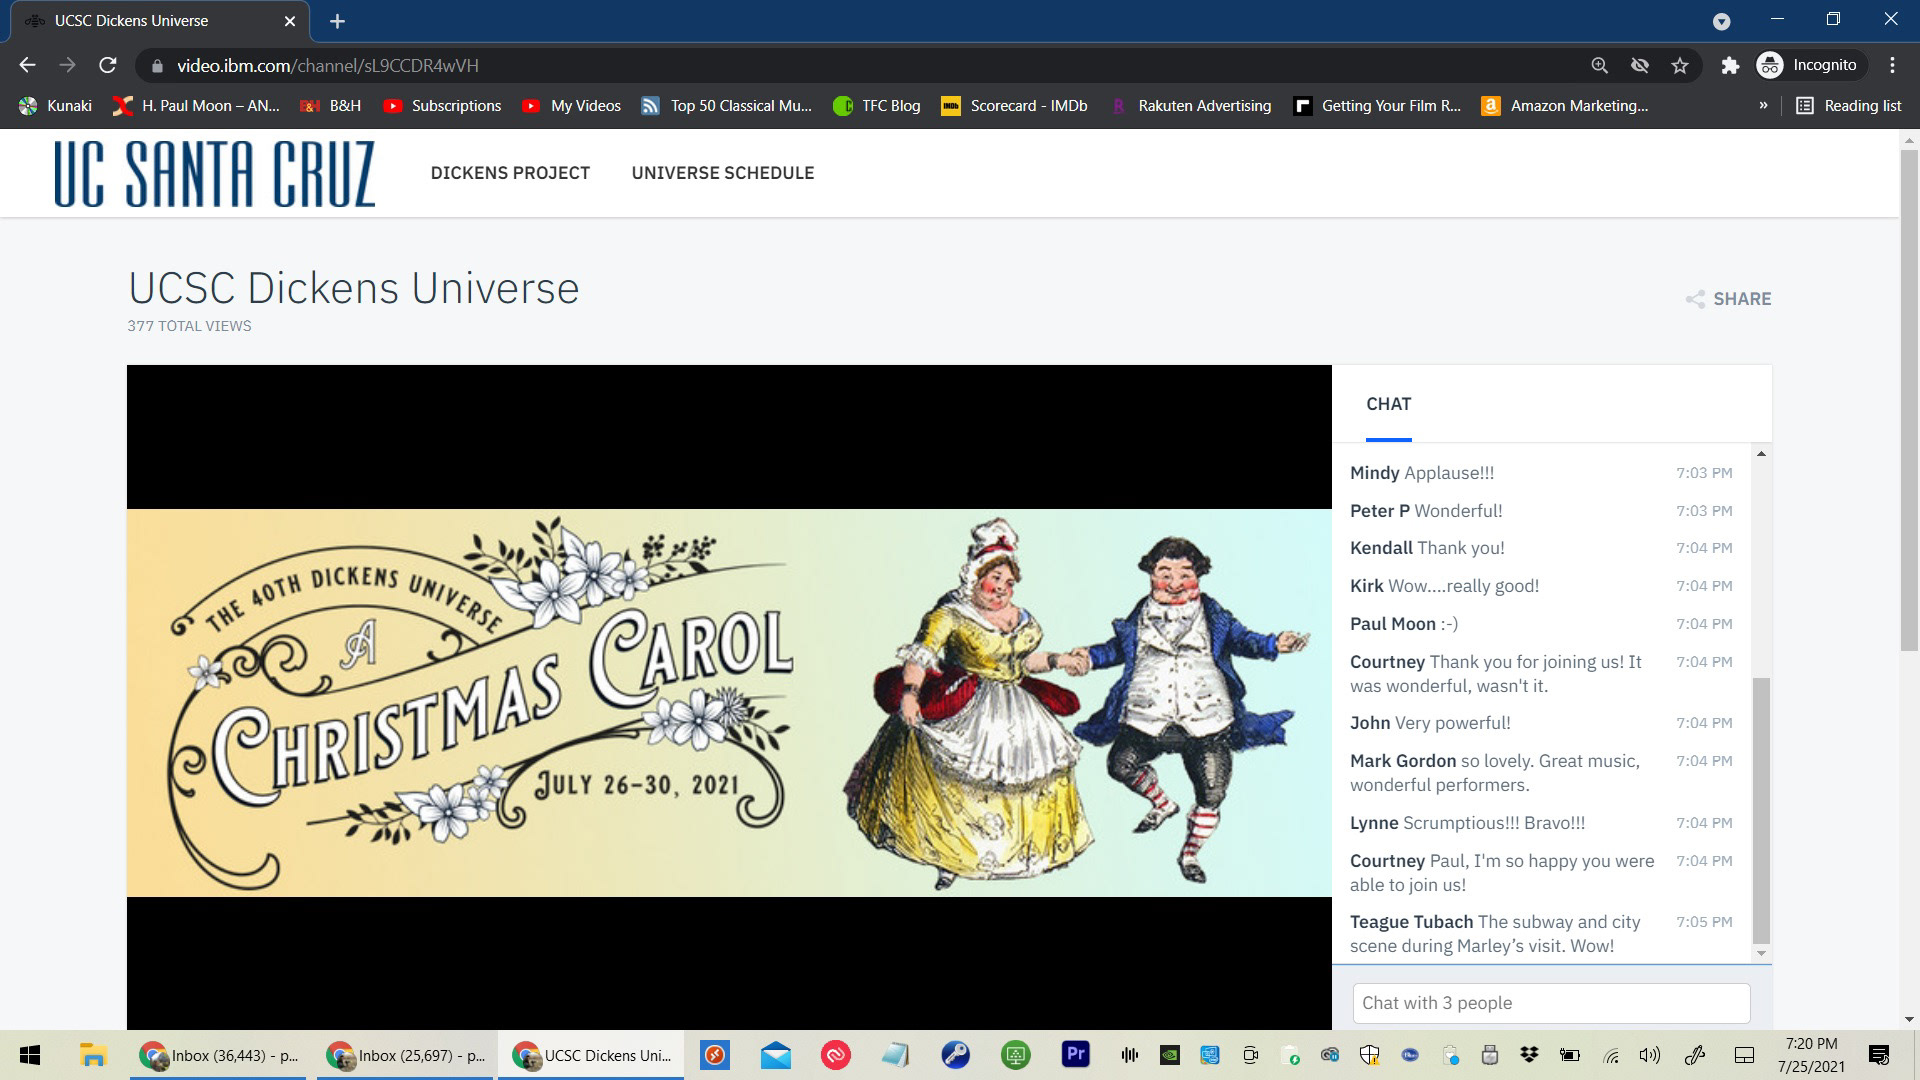The height and width of the screenshot is (1080, 1920).
Task: Open the DICKENS PROJECT nav link
Action: click(510, 173)
